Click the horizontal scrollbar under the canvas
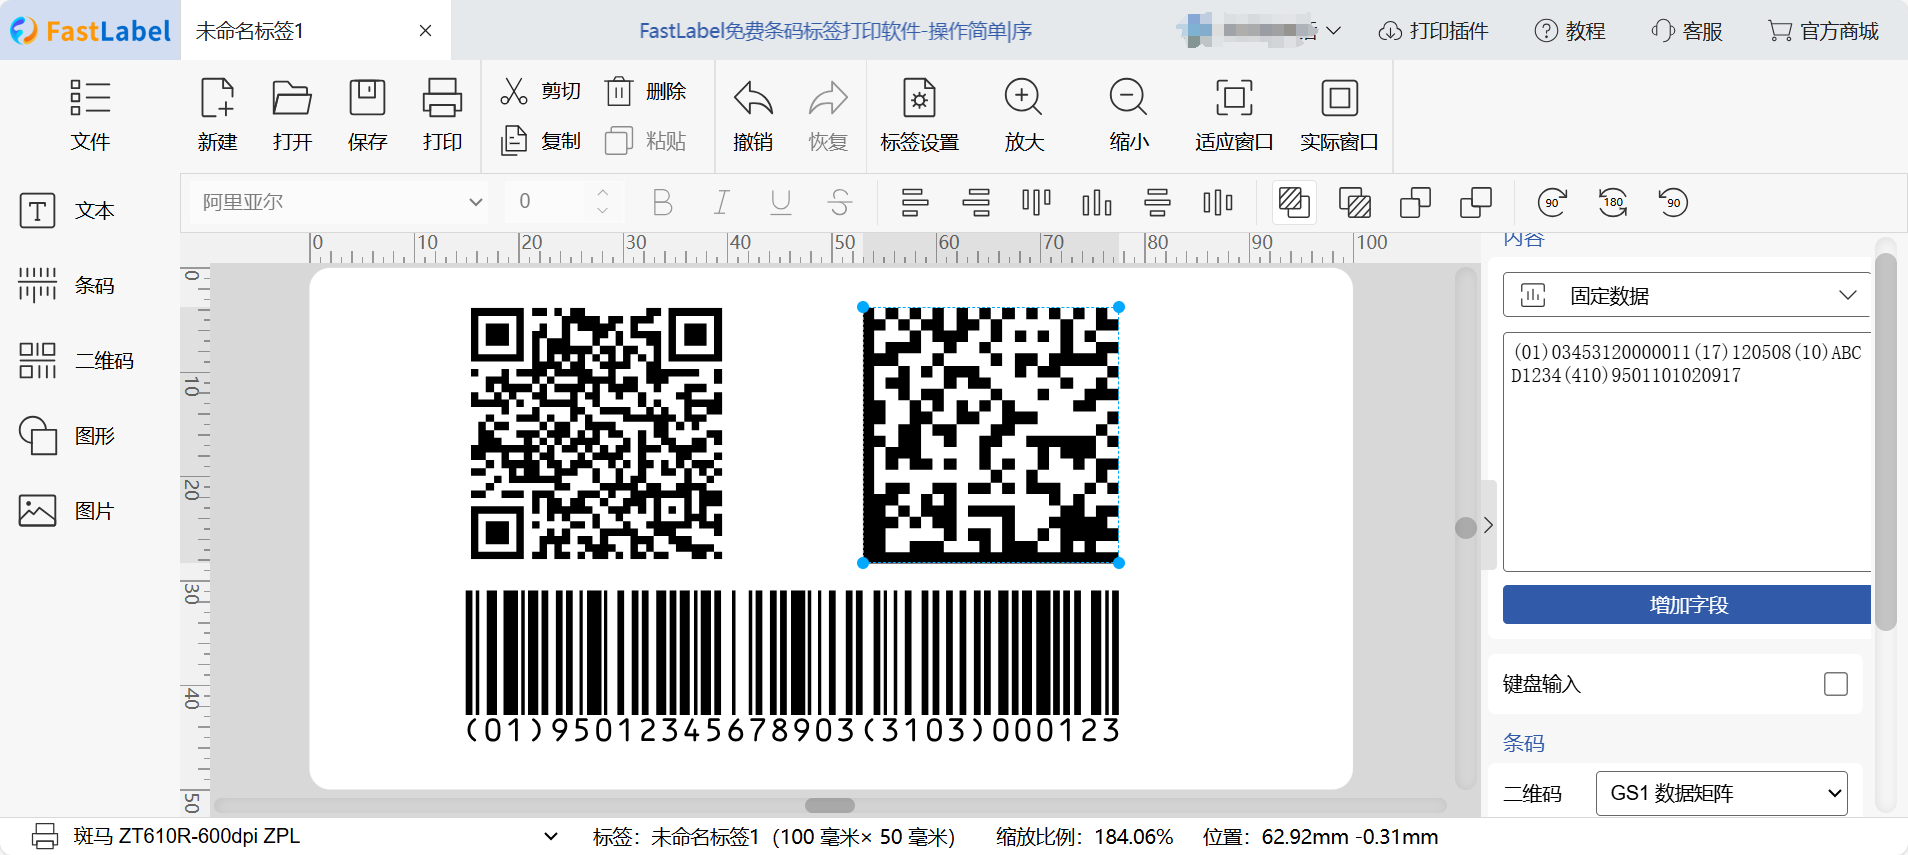This screenshot has width=1908, height=855. [830, 805]
